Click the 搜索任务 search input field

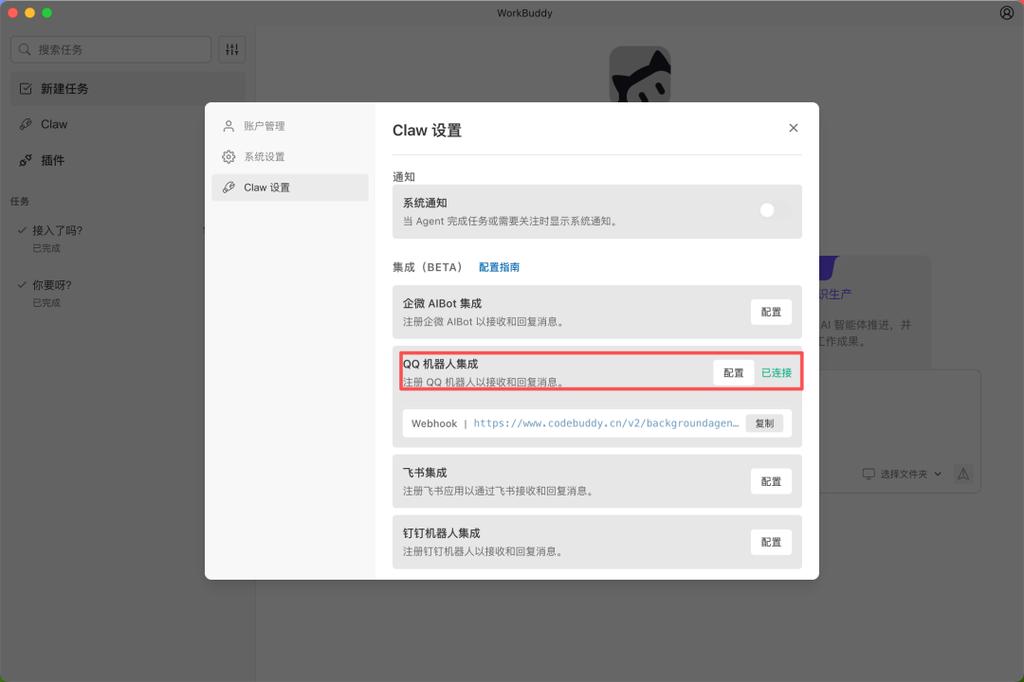pyautogui.click(x=110, y=48)
